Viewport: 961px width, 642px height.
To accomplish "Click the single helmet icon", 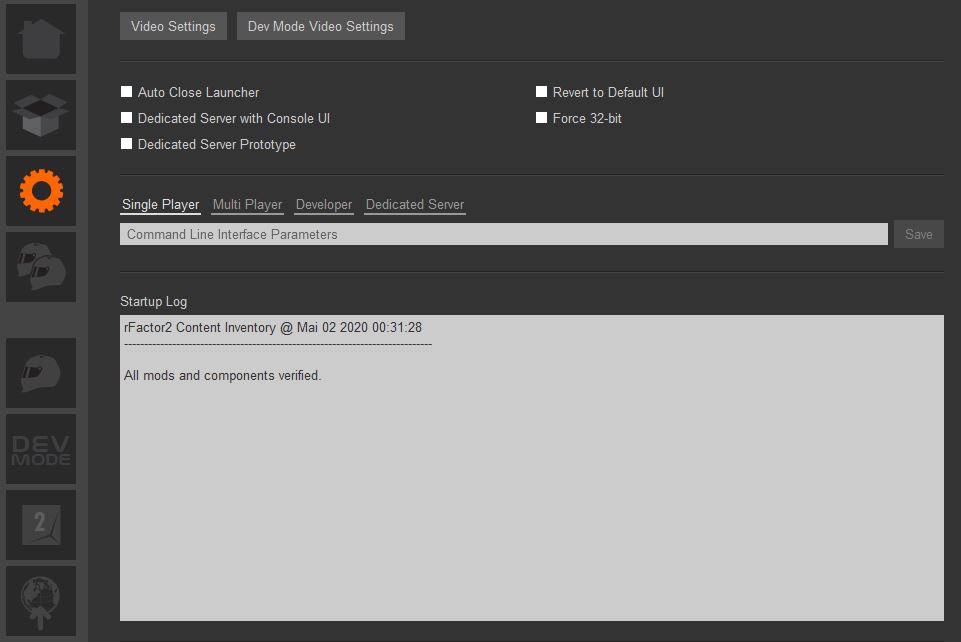I will point(41,373).
